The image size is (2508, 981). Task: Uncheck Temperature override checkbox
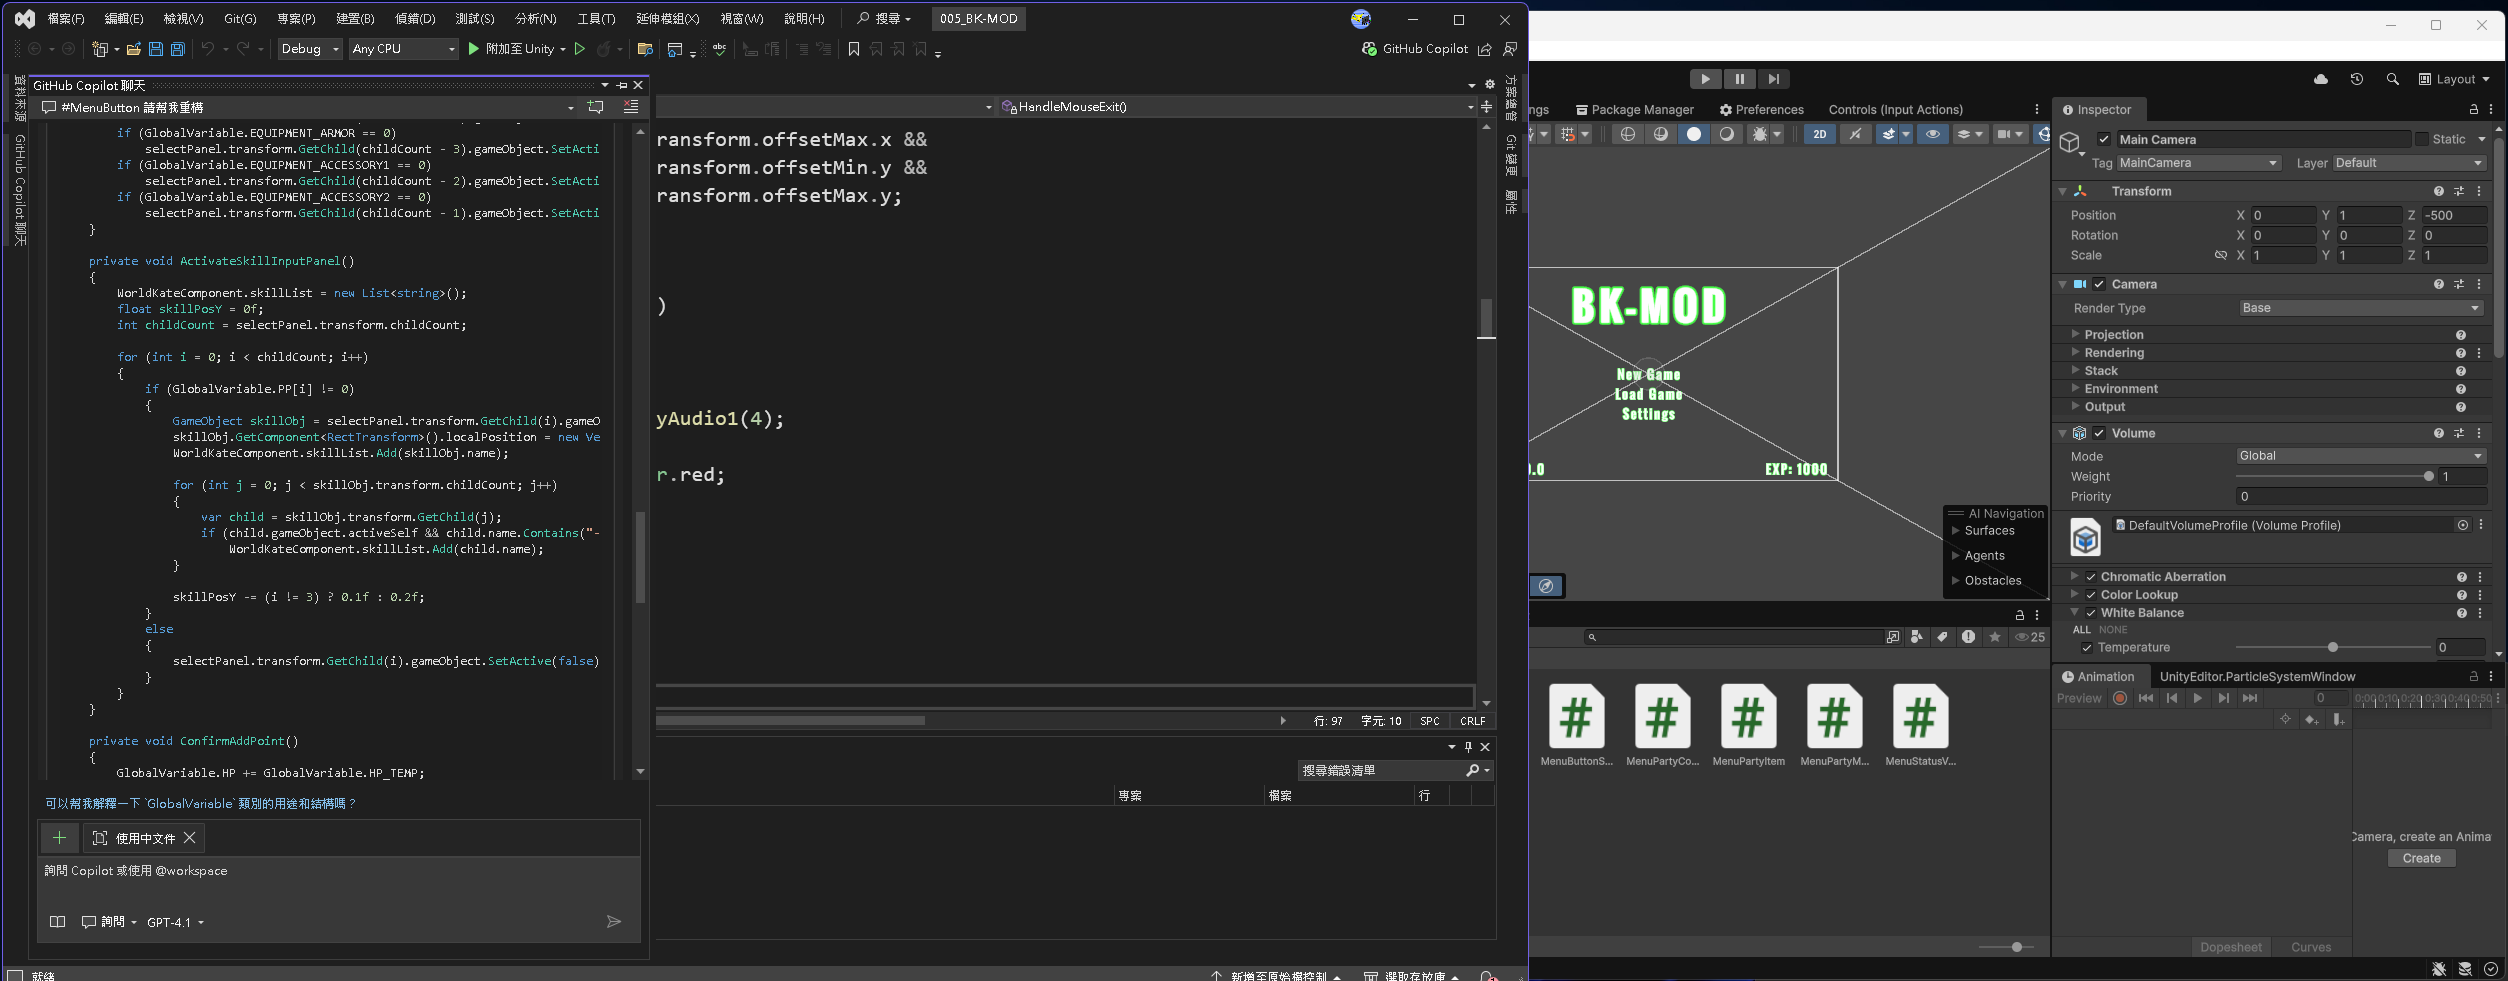click(2087, 648)
